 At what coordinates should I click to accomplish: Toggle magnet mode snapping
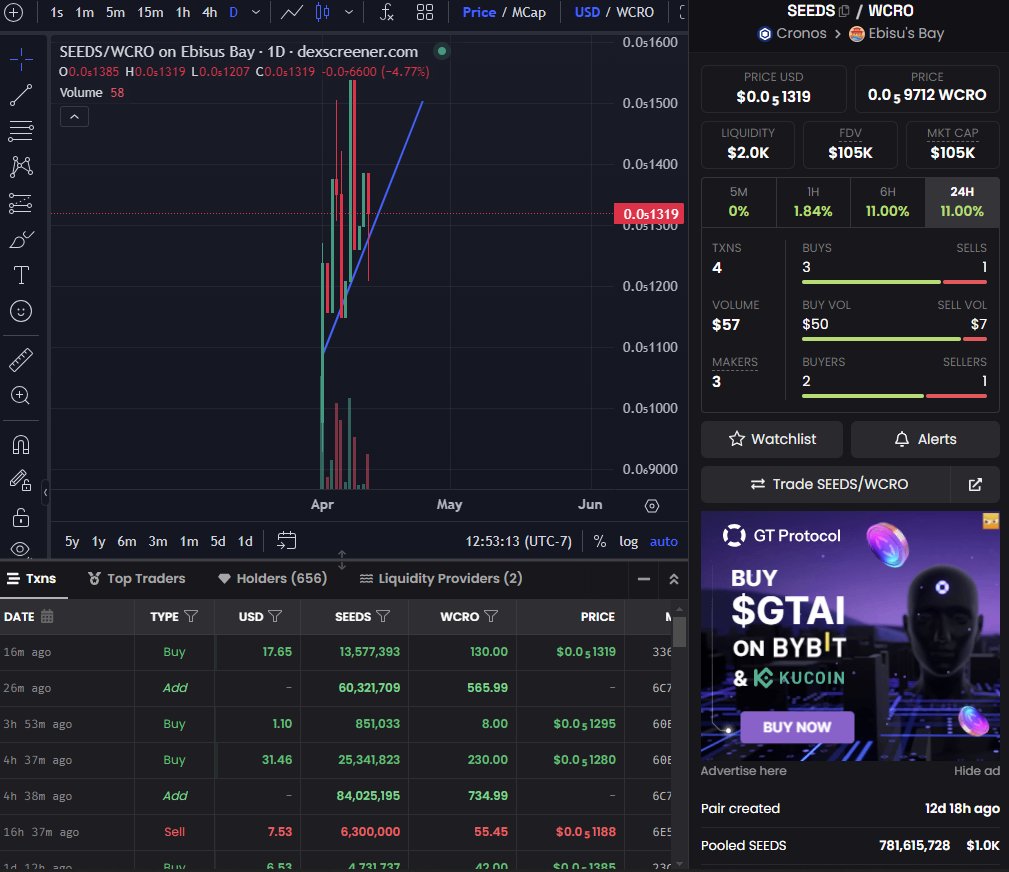click(21, 445)
